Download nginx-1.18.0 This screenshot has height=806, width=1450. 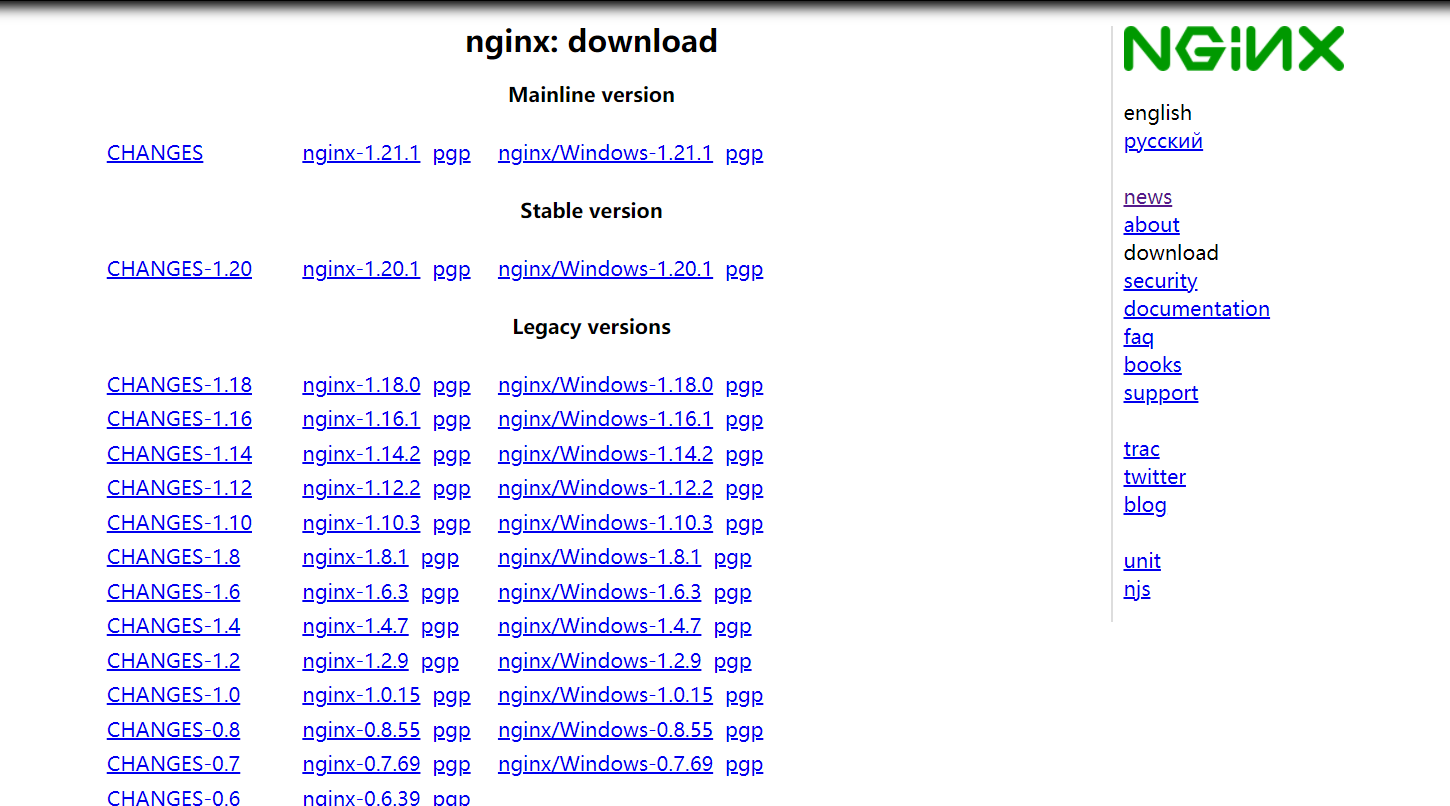tap(361, 385)
